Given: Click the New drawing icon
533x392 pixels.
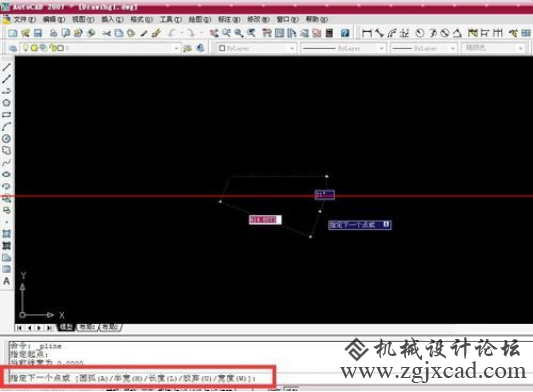Looking at the screenshot, I should point(13,33).
